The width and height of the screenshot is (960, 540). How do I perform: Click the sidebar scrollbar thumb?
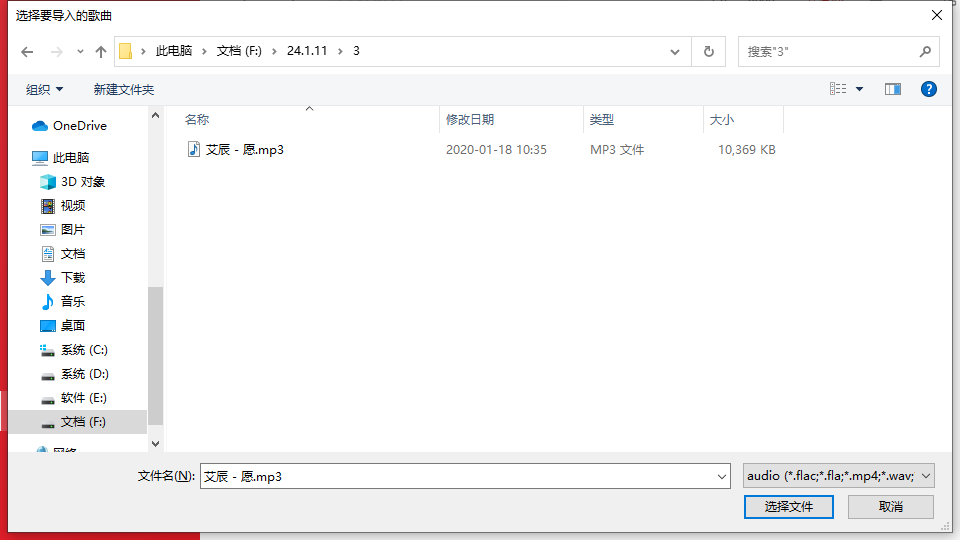156,356
